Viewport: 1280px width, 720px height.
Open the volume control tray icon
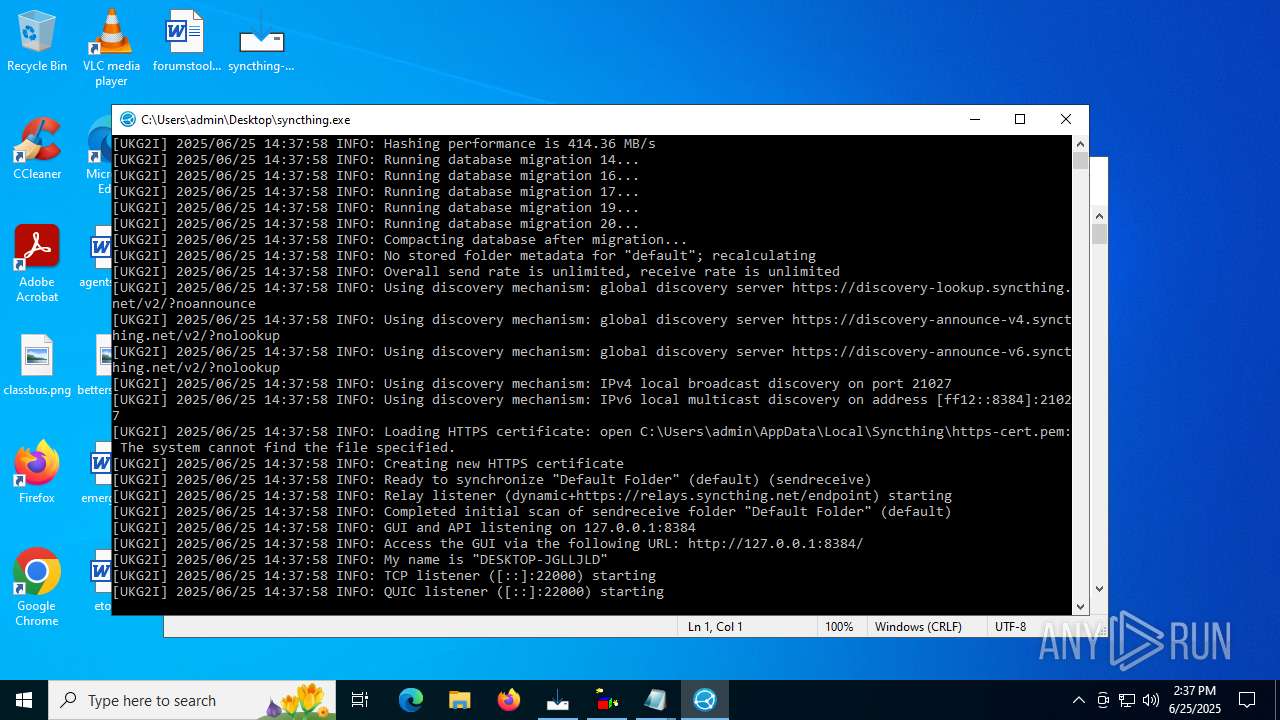tap(1151, 700)
